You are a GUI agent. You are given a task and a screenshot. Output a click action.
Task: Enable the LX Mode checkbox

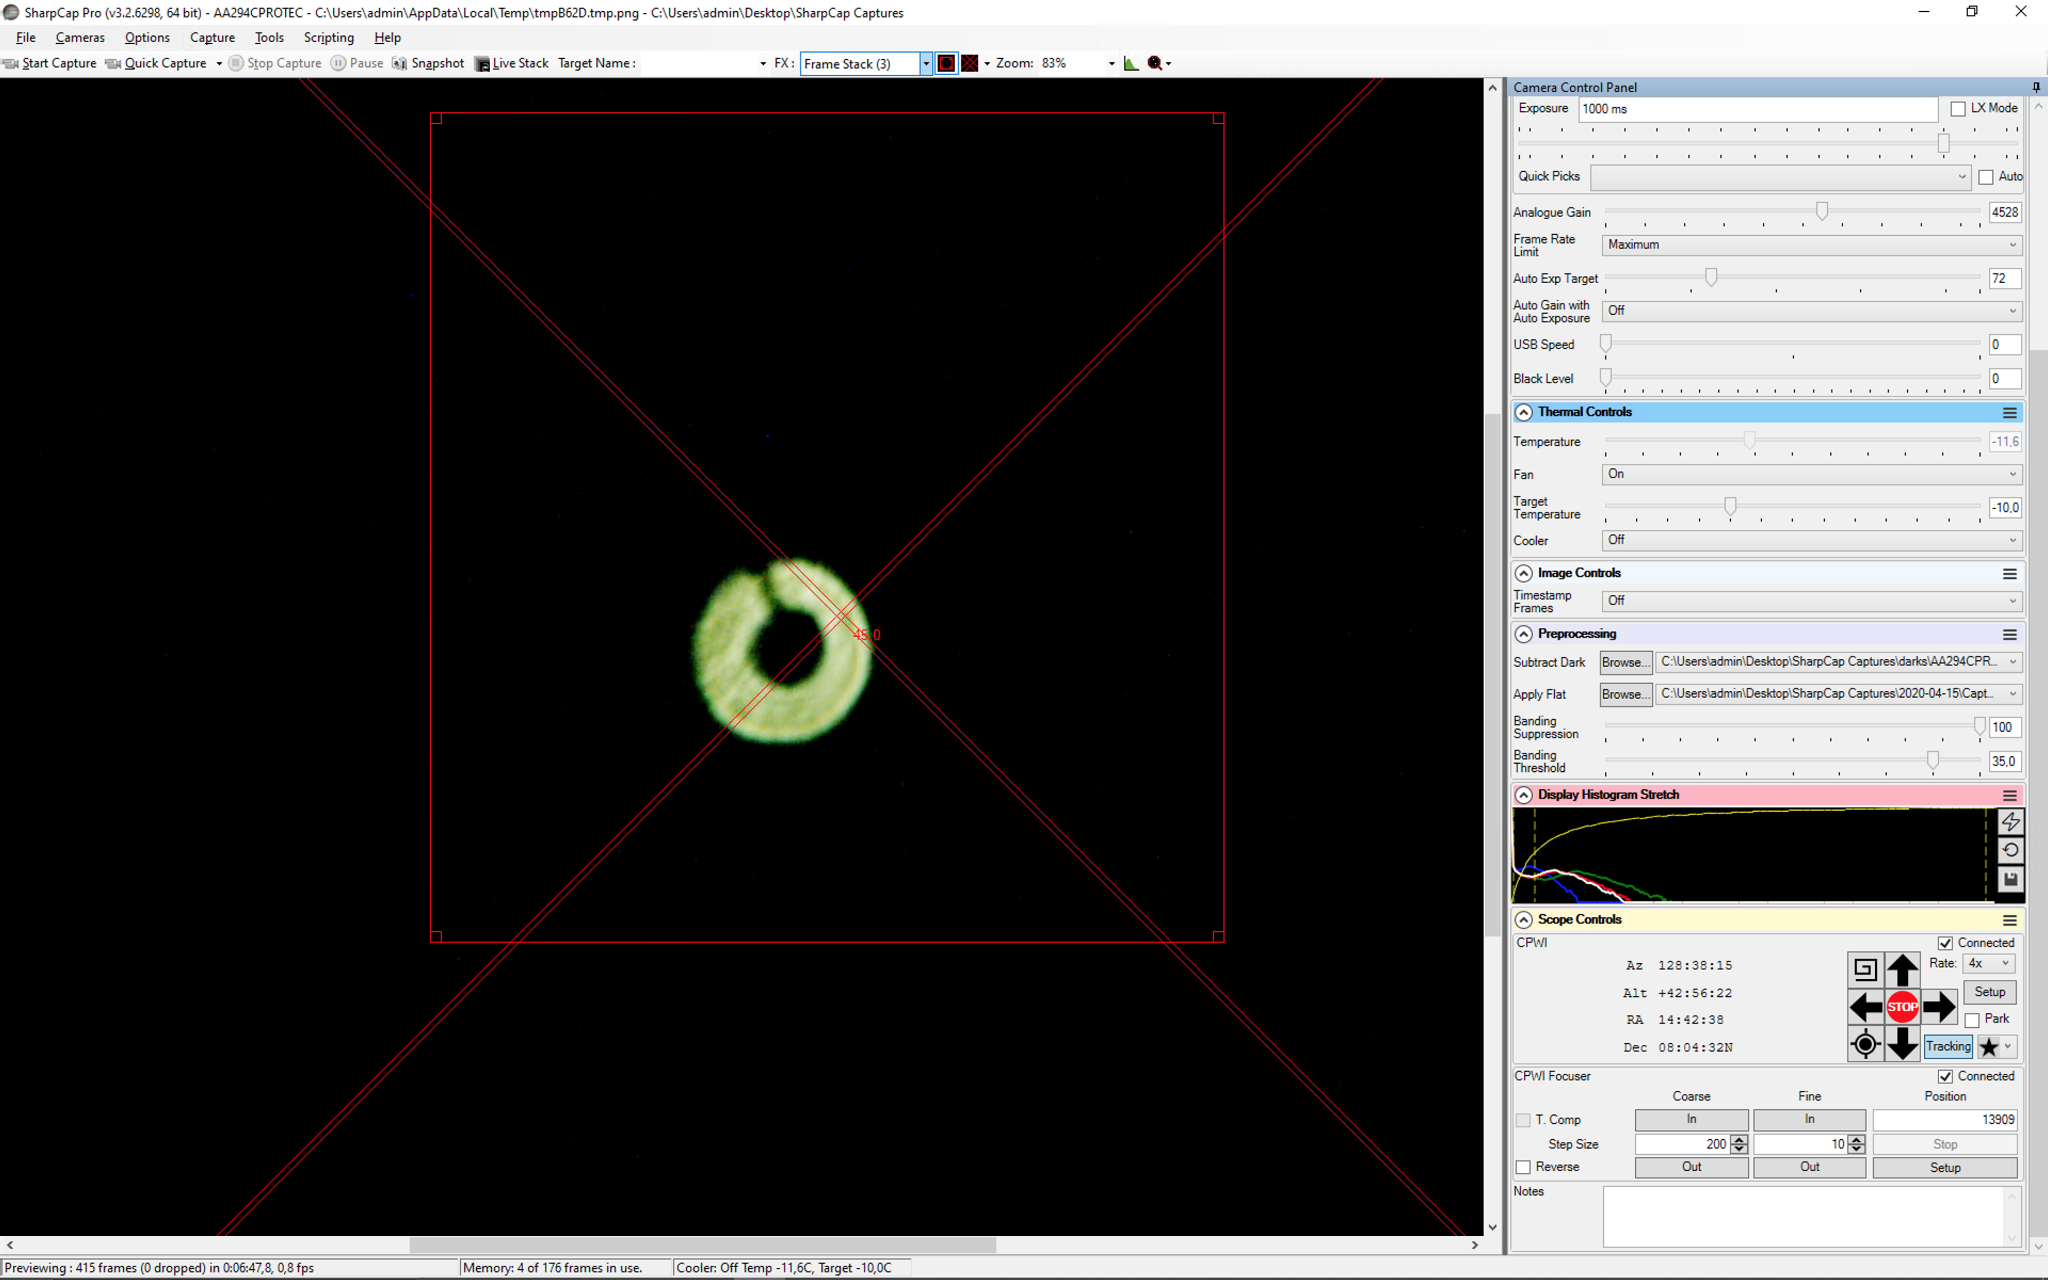(1958, 108)
